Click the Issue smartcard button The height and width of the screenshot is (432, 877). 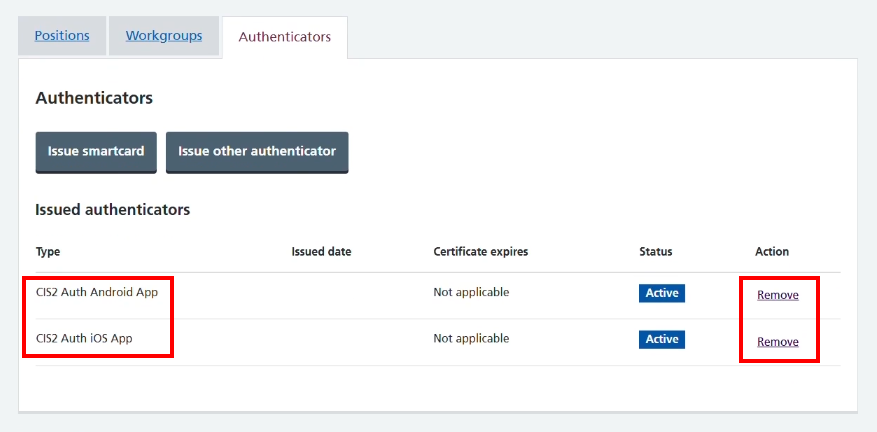click(96, 152)
